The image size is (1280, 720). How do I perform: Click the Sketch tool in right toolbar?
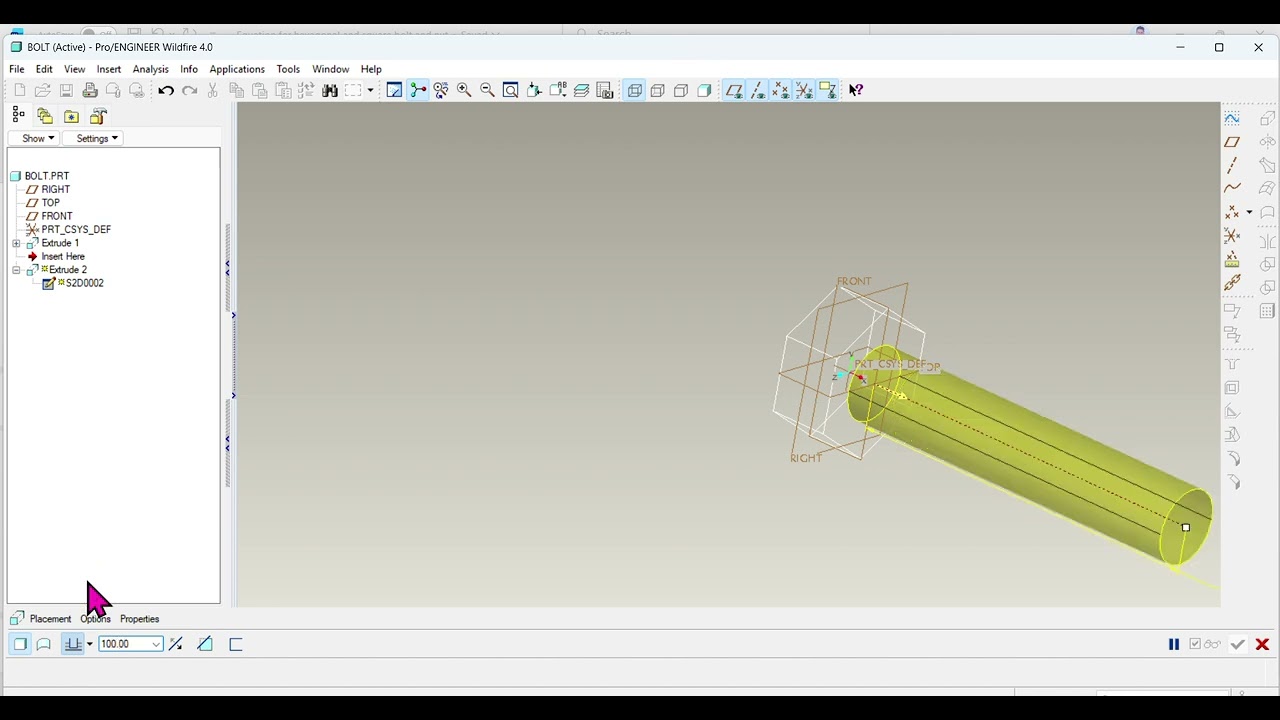1232,118
